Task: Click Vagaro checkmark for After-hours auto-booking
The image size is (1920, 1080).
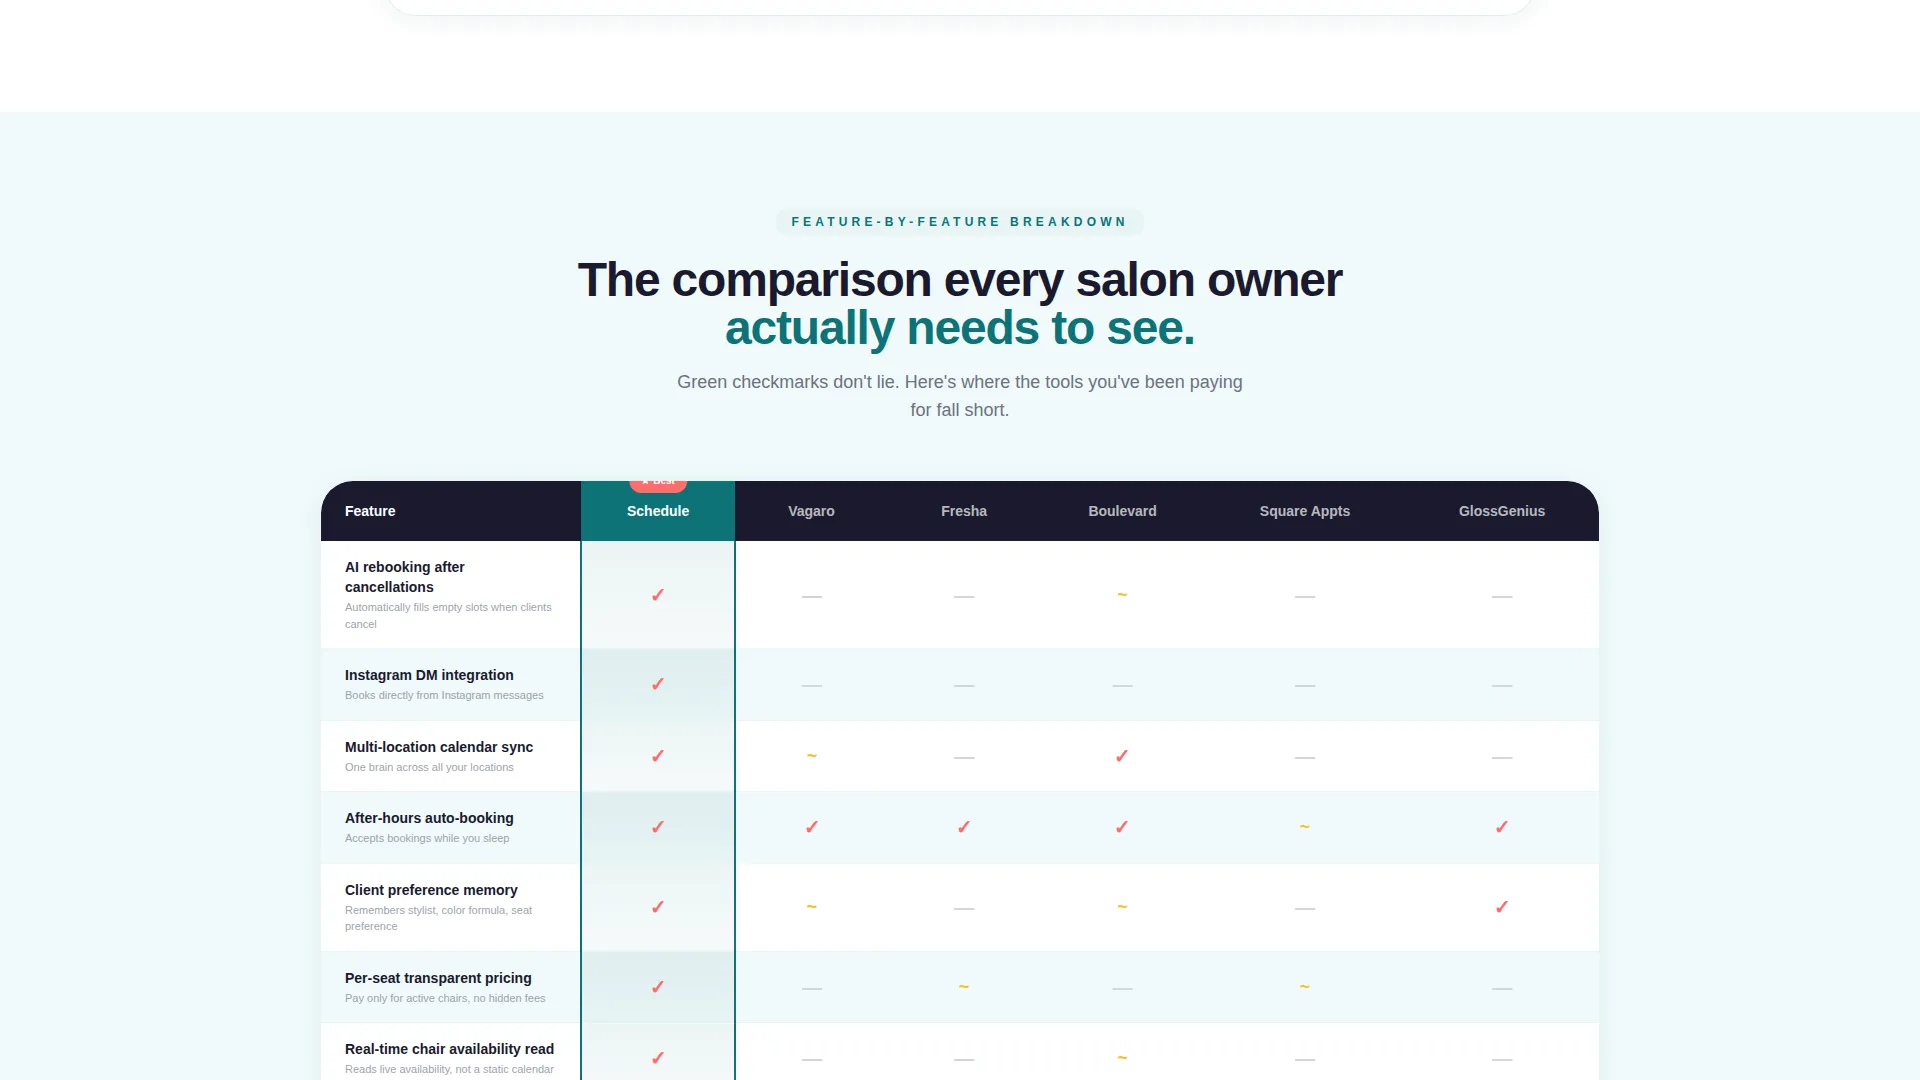Action: (x=811, y=827)
